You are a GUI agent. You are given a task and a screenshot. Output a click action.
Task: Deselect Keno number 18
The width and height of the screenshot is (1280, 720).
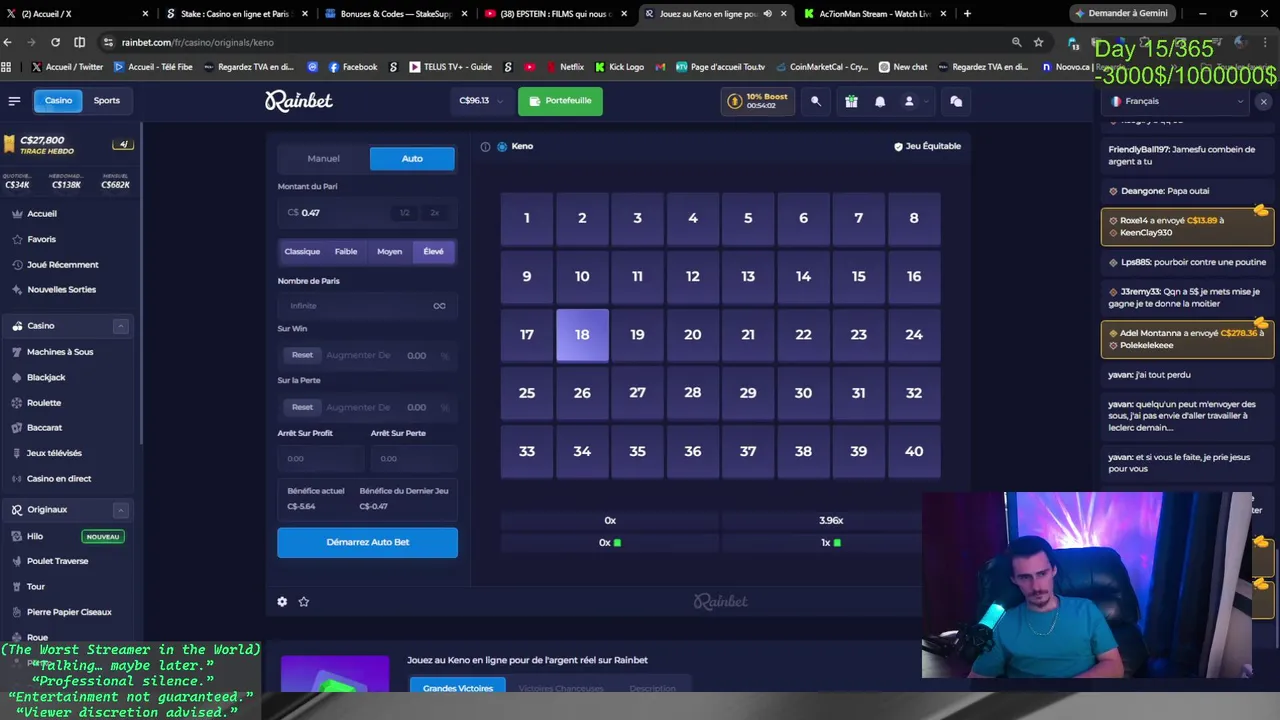582,335
